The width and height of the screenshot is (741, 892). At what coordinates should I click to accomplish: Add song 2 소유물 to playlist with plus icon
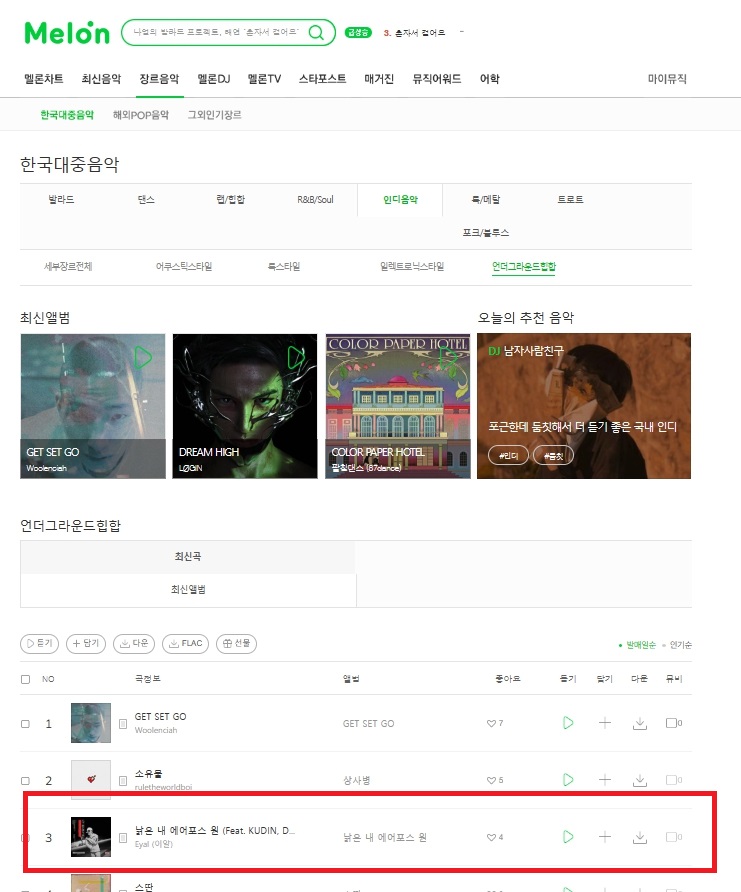605,779
